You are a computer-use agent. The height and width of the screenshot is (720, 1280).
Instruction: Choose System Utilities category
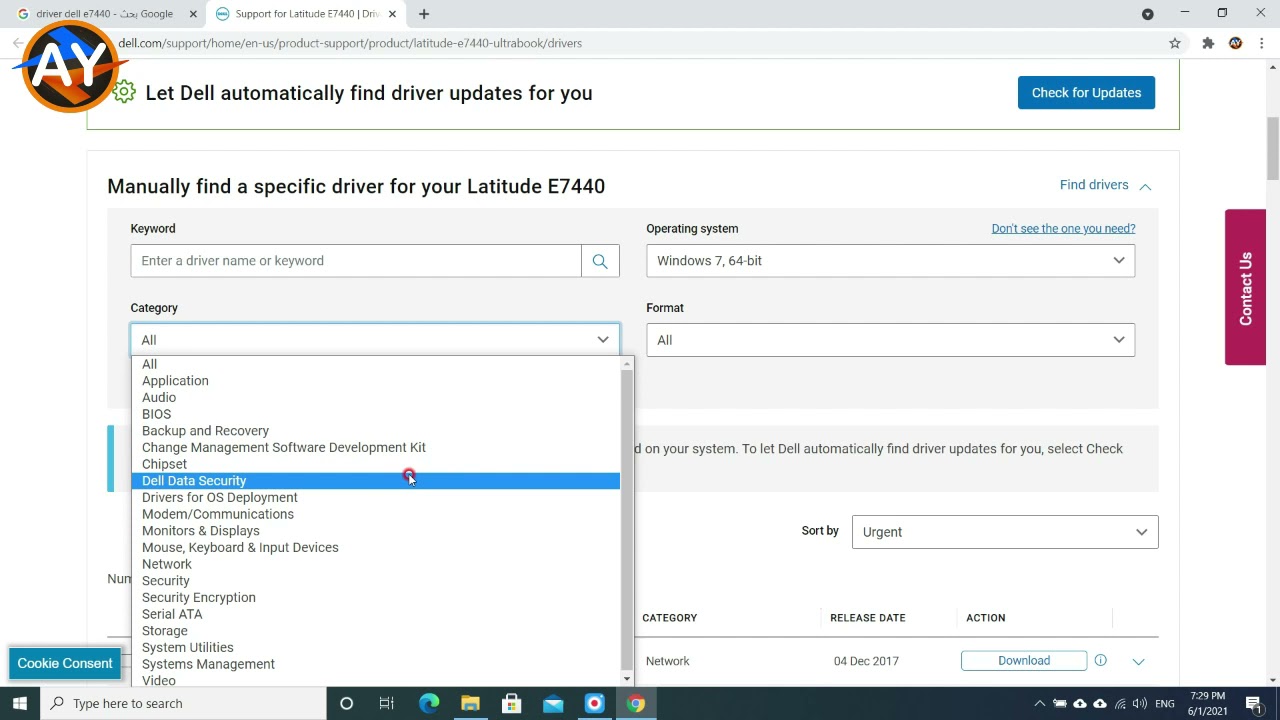pos(376,647)
